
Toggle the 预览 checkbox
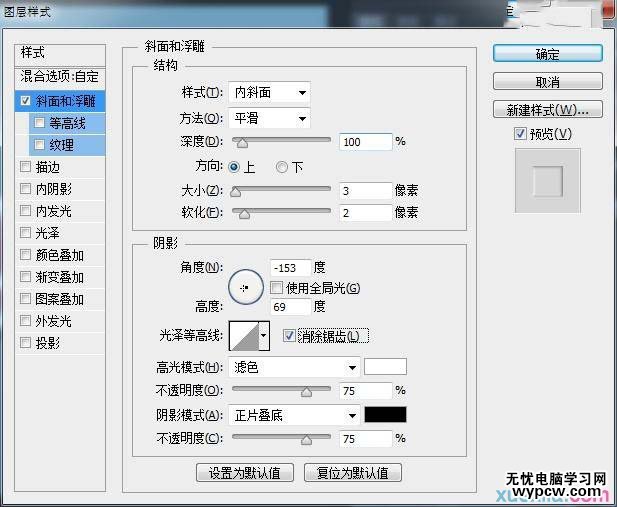click(x=520, y=133)
